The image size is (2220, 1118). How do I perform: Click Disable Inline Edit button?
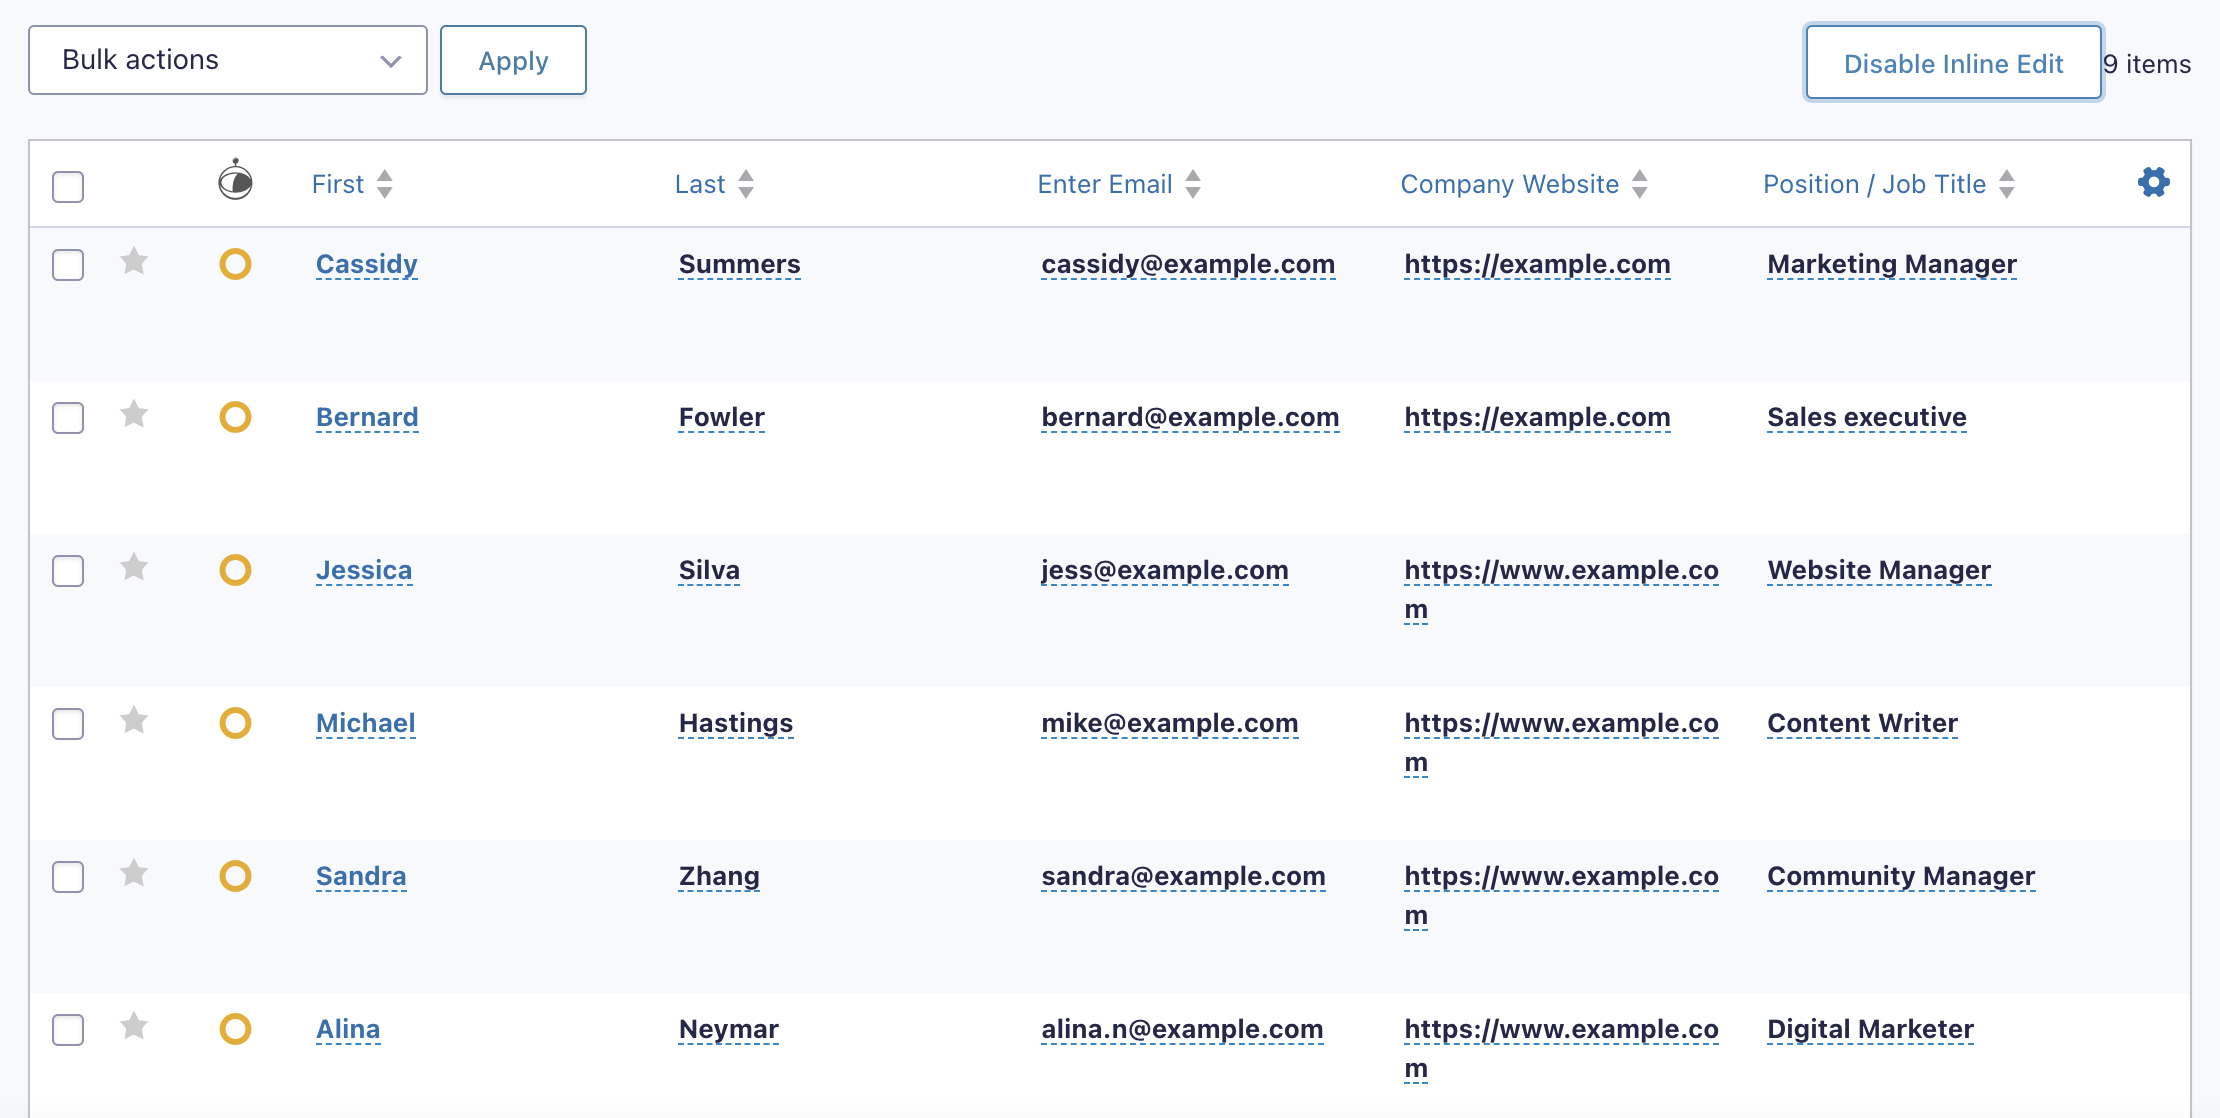[1953, 63]
